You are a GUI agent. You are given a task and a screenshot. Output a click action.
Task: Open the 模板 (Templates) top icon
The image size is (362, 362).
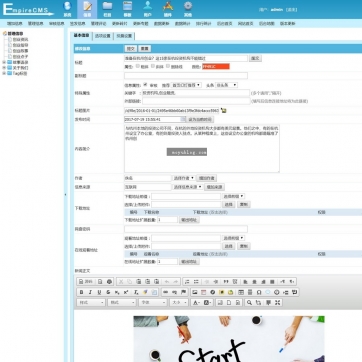pos(127,9)
